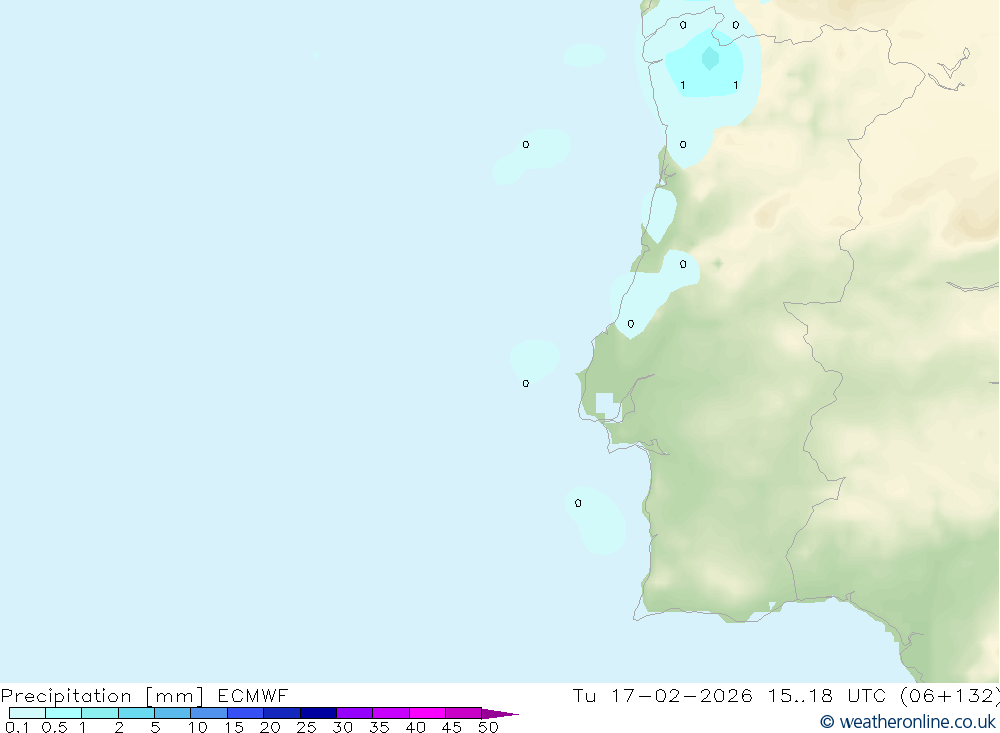The height and width of the screenshot is (733, 1000).
Task: Click the 'ECMWF' model label
Action: tap(253, 695)
